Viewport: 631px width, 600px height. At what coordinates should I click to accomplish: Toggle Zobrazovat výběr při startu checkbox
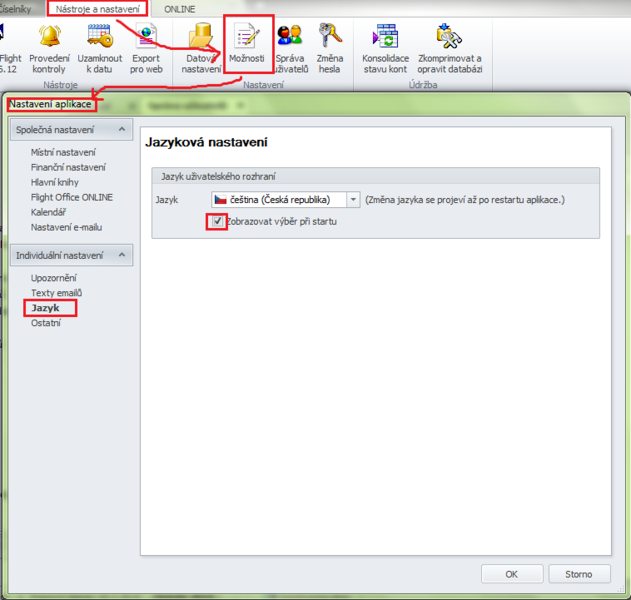click(x=217, y=221)
